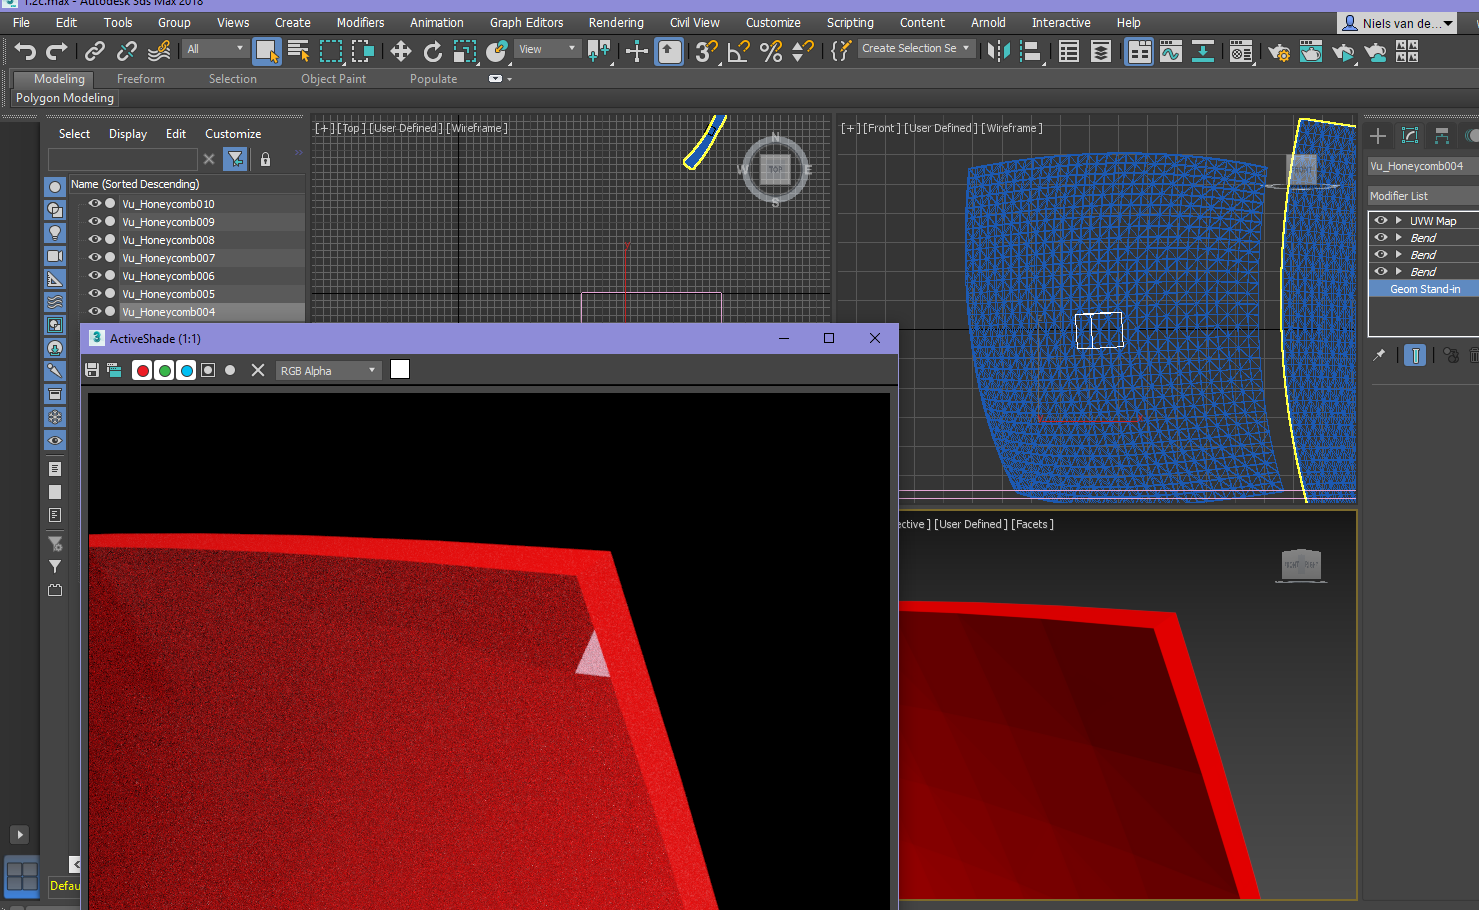Screen dimensions: 1479x910
Task: Click the Undo arrow in main toolbar
Action: click(25, 51)
